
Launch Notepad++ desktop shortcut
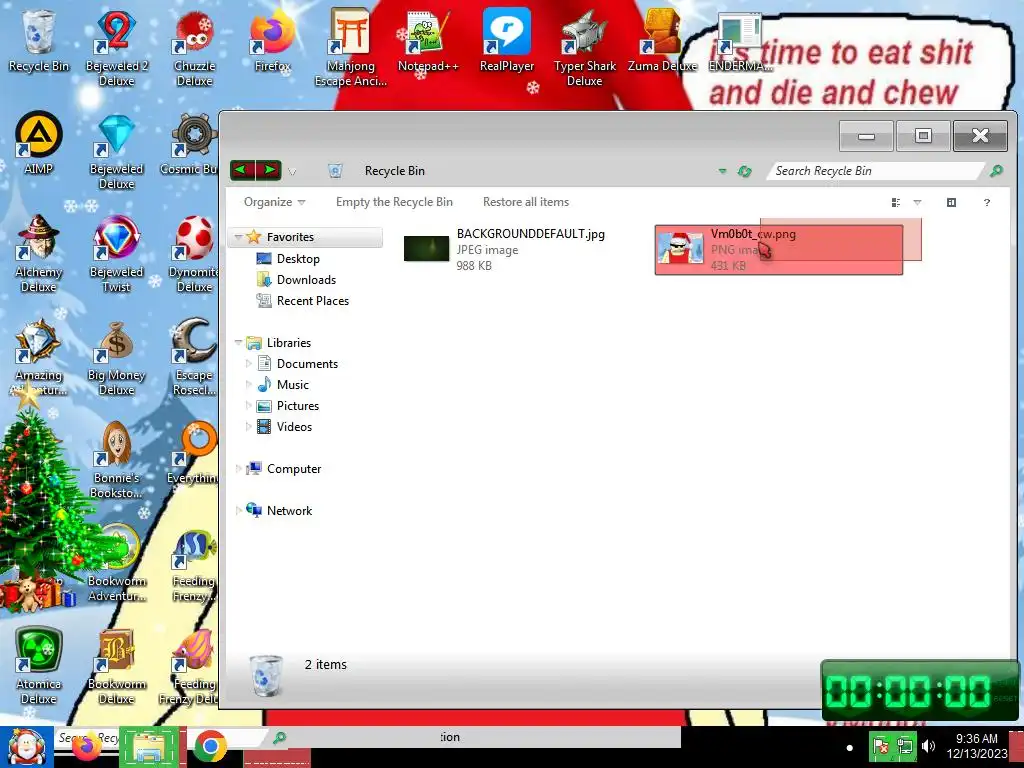[x=428, y=40]
